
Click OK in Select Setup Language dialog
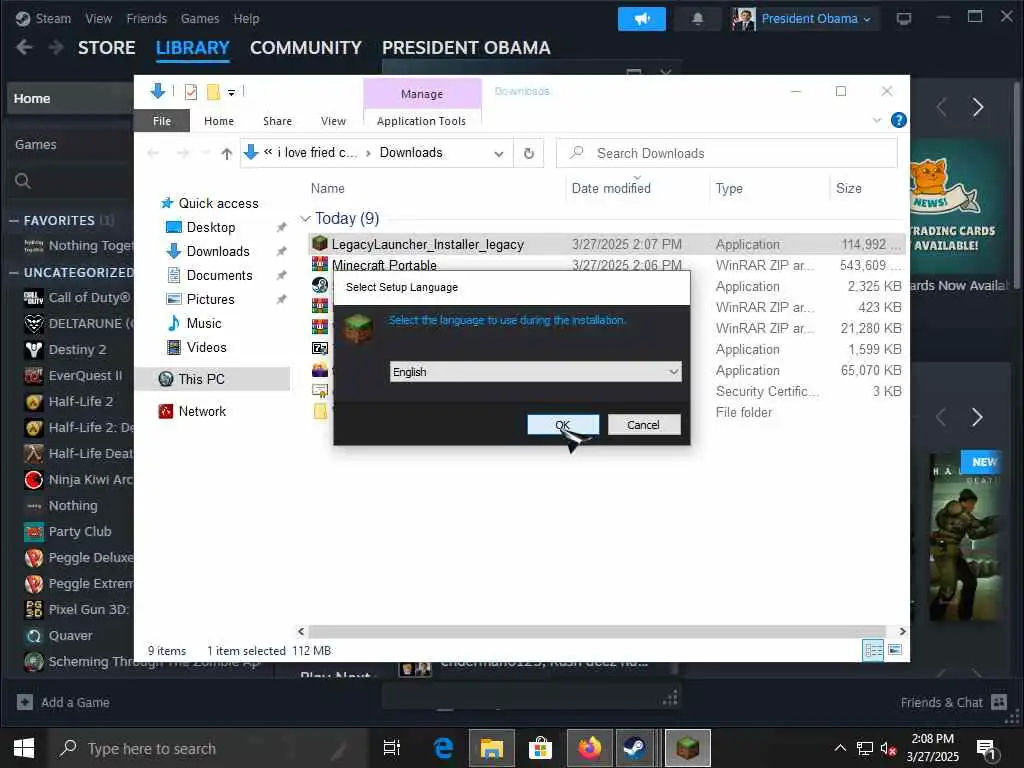tap(563, 424)
